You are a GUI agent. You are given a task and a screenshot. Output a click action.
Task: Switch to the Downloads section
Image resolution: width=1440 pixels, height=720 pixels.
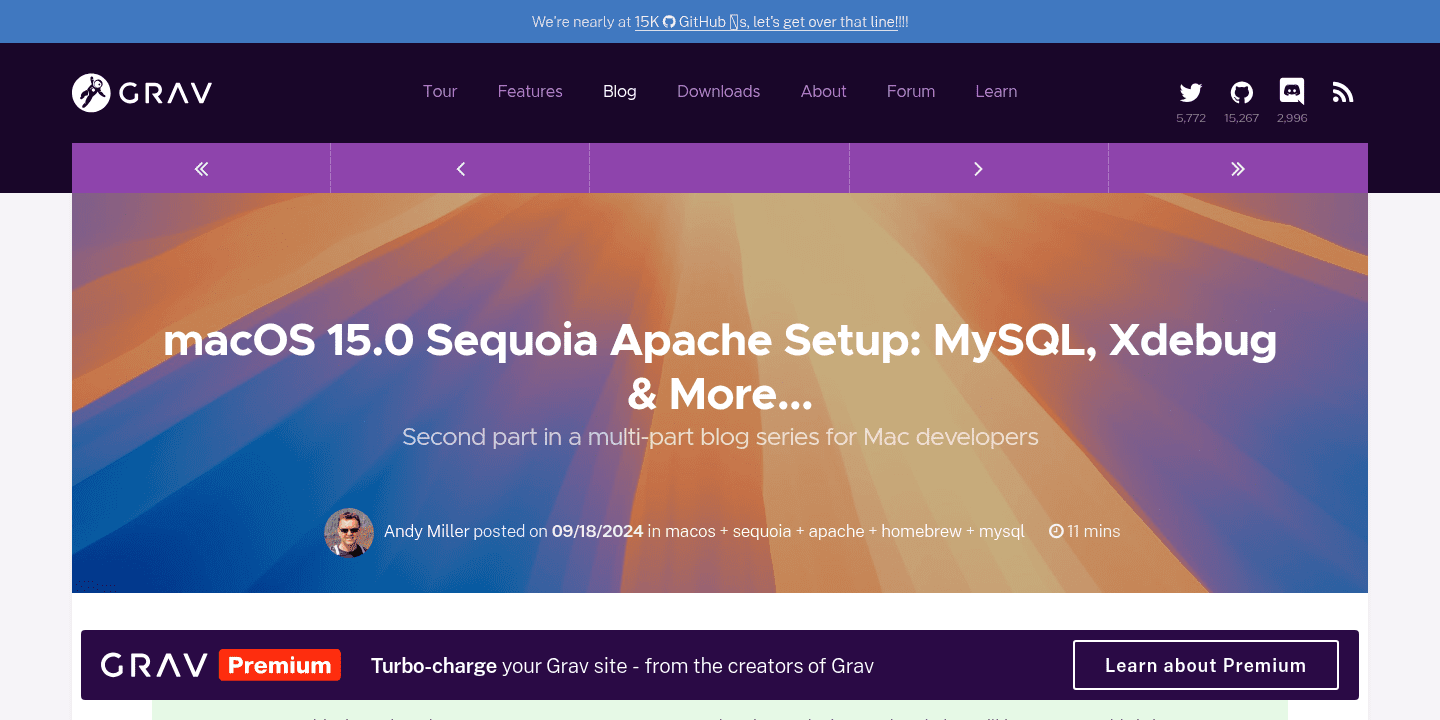718,91
